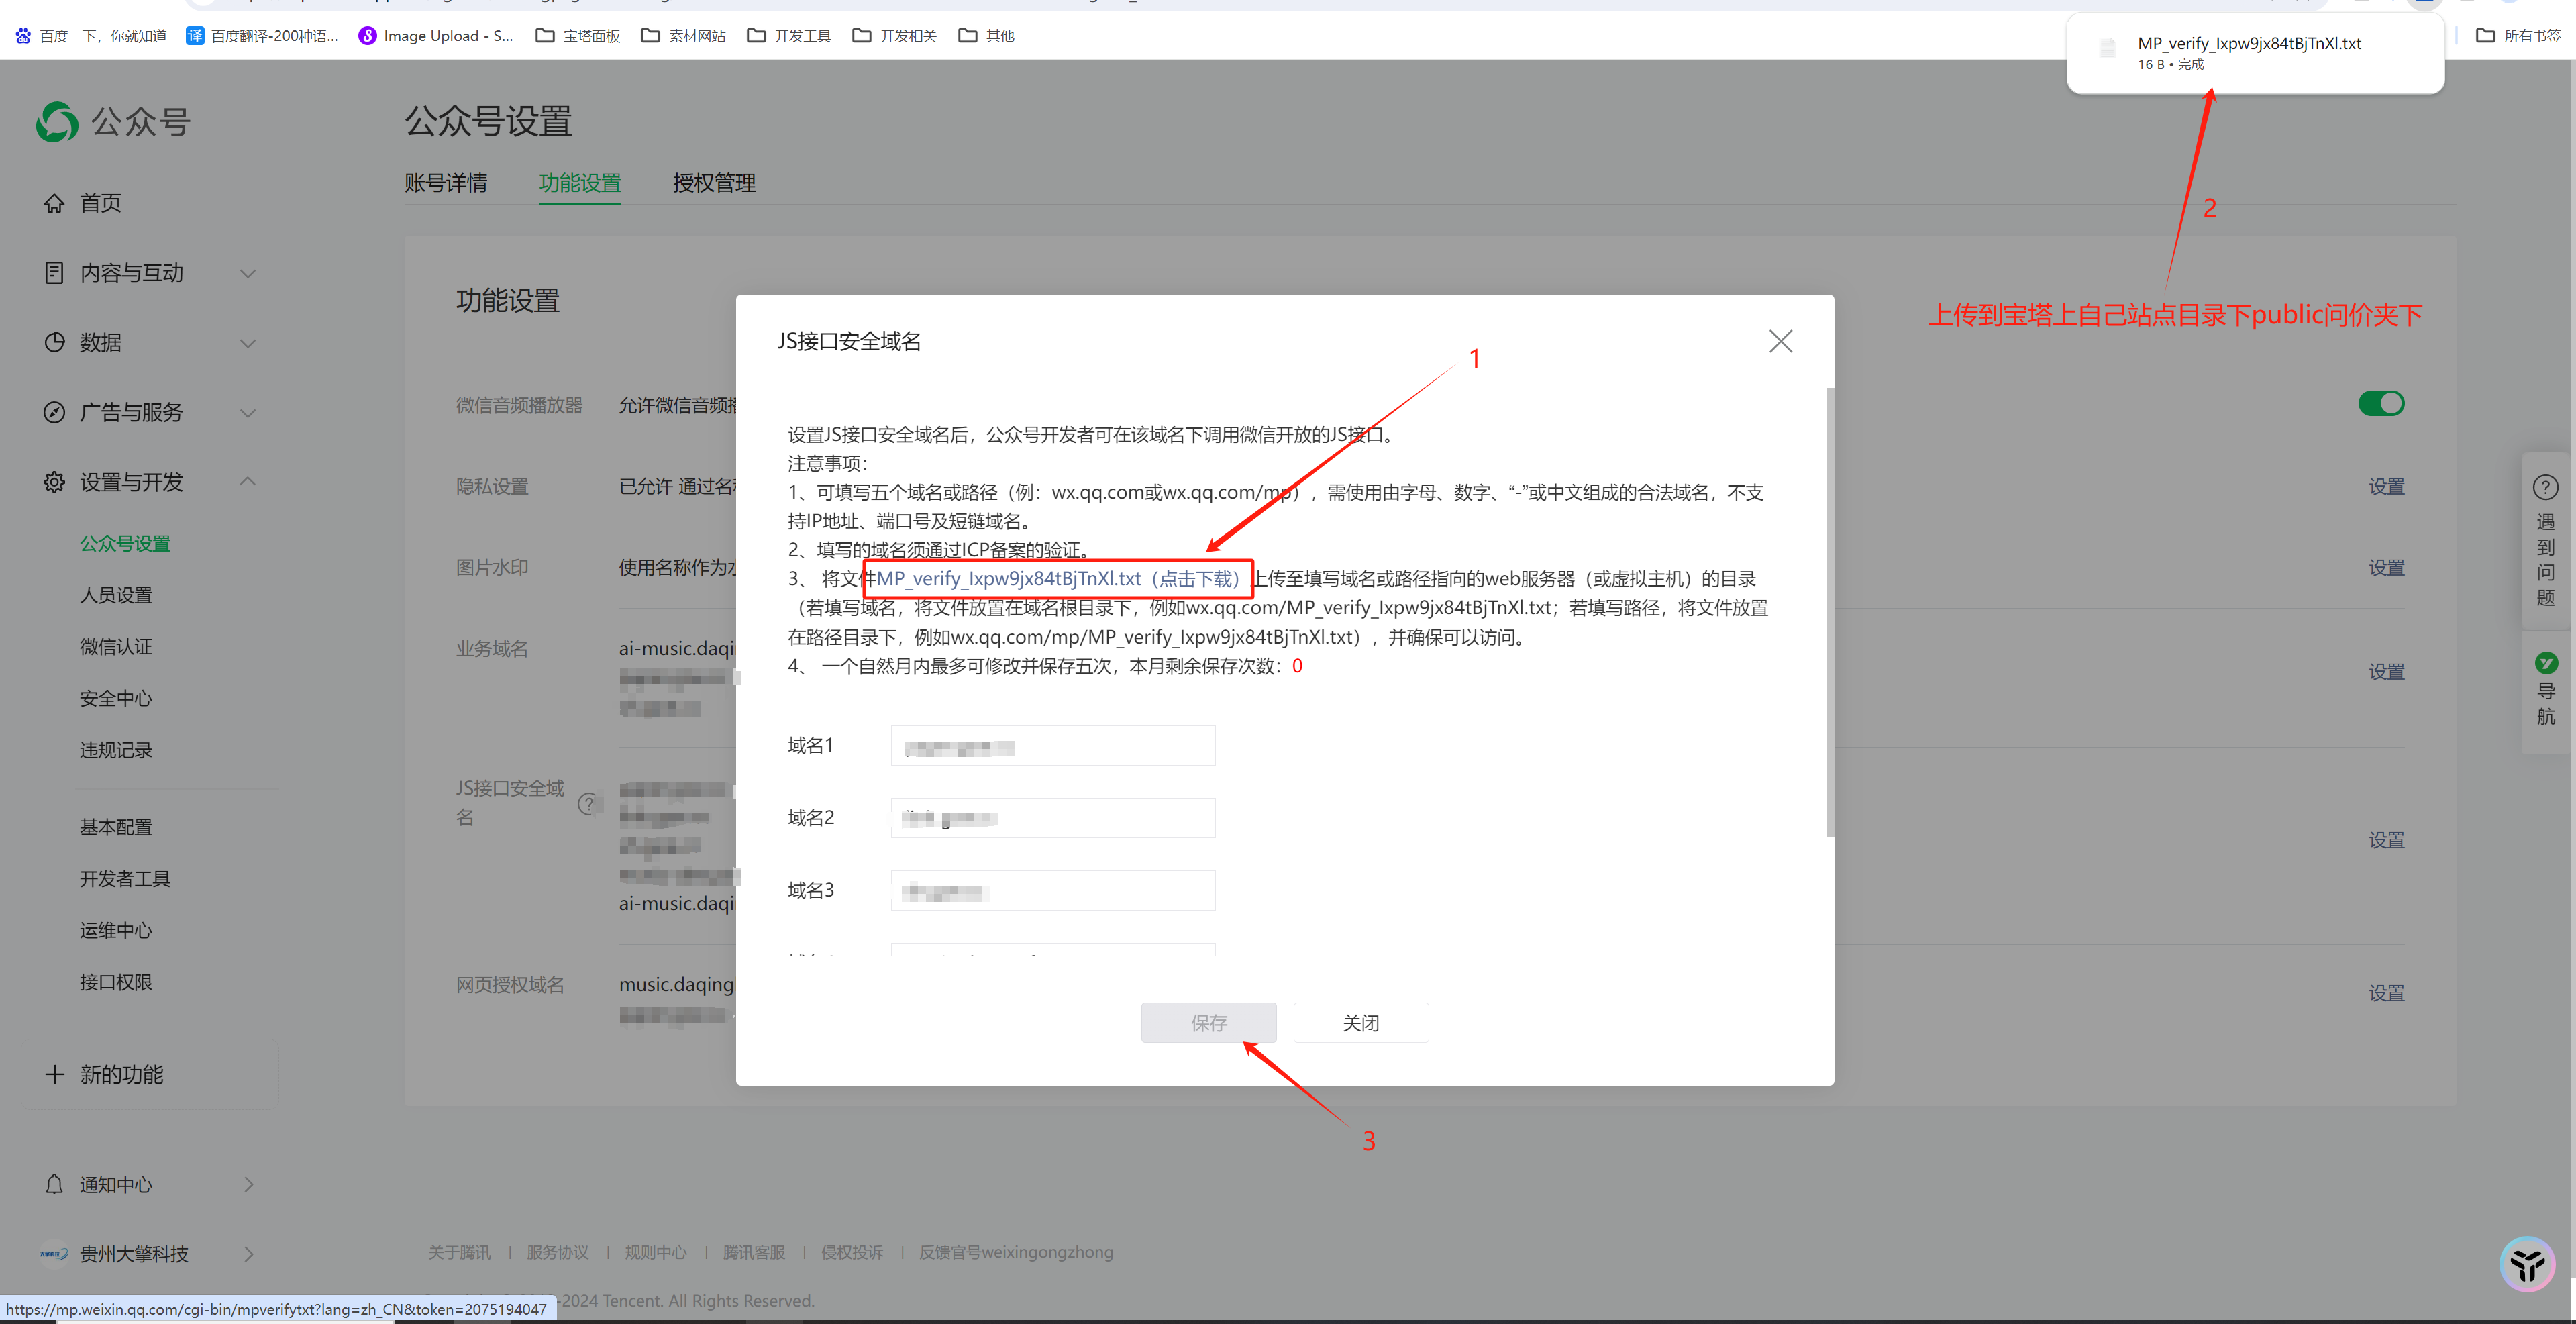2576x1324 pixels.
Task: Click the plus icon beside 新的功能
Action: pyautogui.click(x=54, y=1074)
